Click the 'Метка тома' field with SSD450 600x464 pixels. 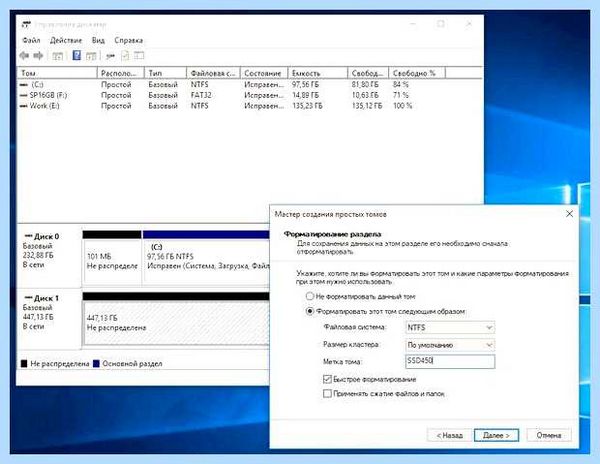click(450, 361)
